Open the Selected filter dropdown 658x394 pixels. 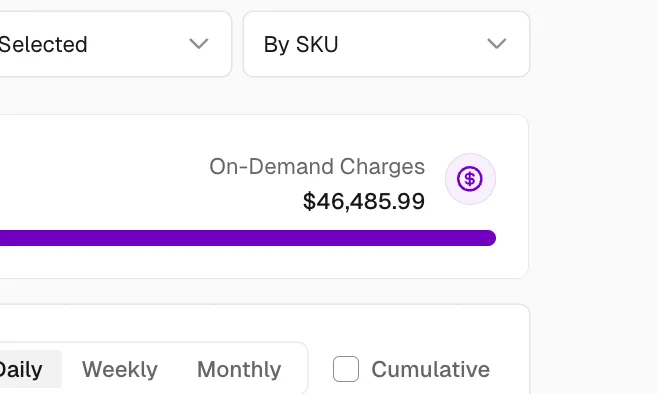coord(113,44)
